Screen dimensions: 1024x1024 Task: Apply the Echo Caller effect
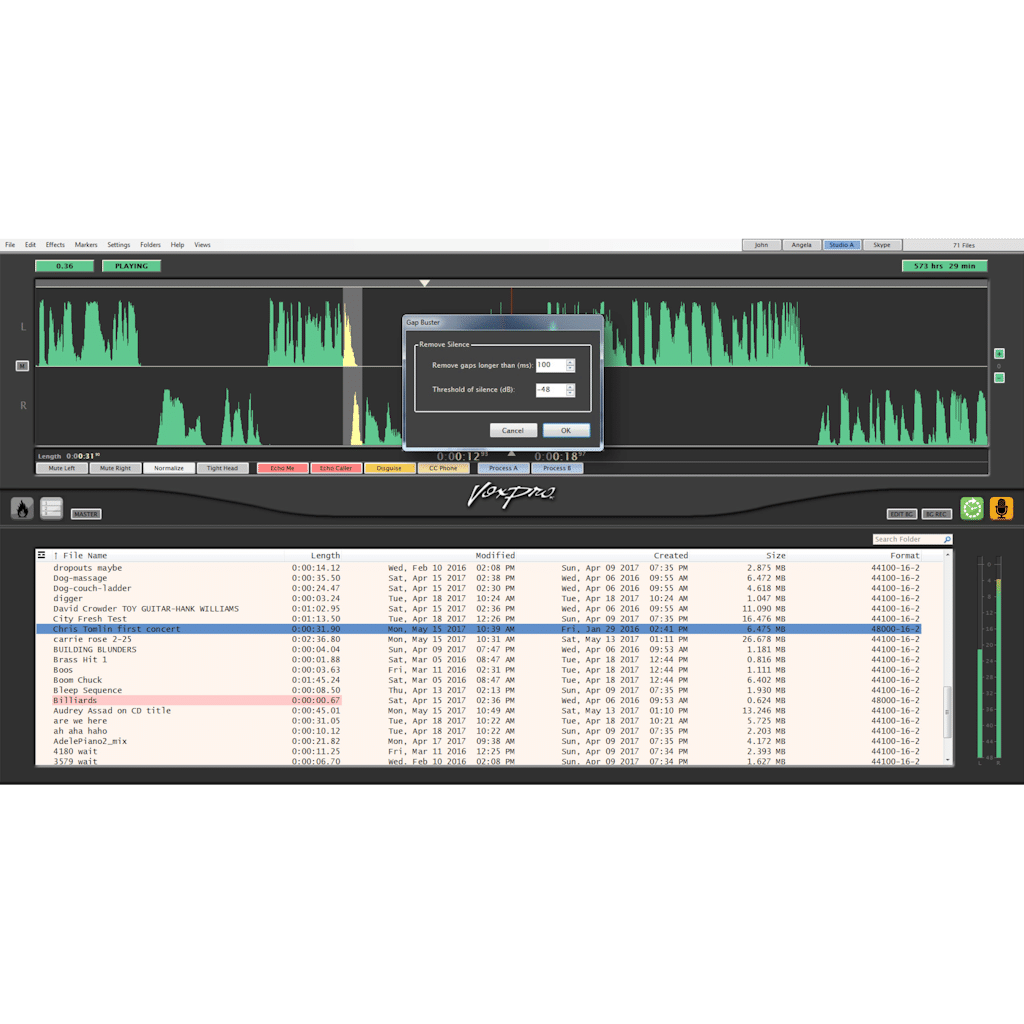coord(336,468)
